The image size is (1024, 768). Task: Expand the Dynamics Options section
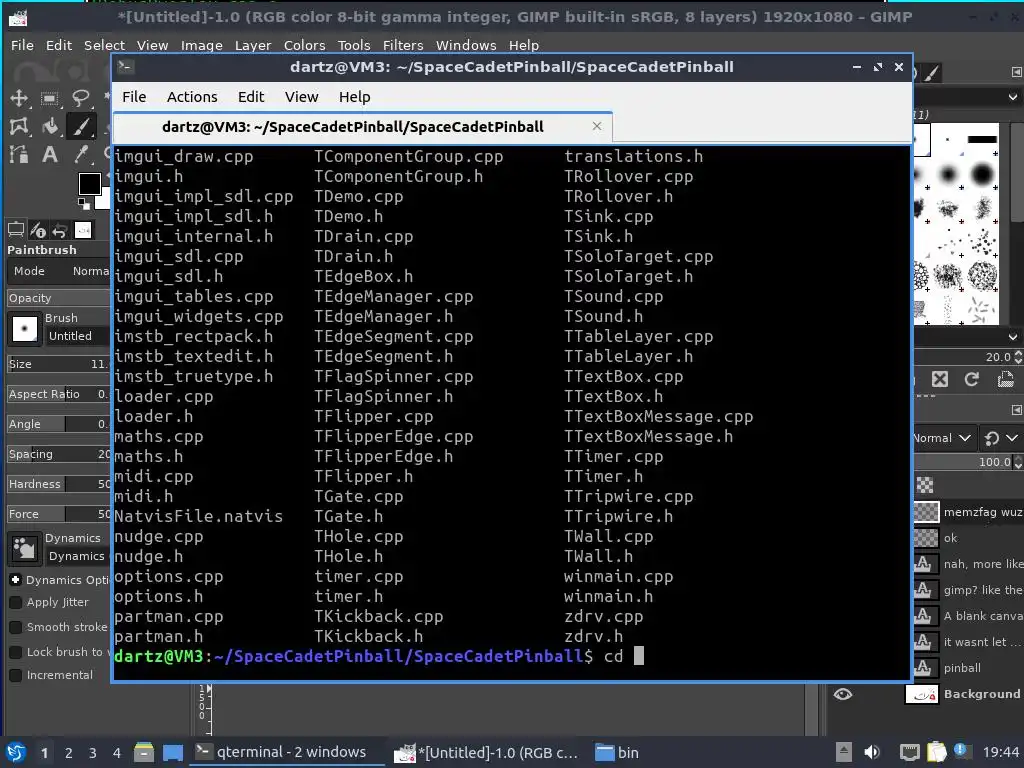click(16, 580)
